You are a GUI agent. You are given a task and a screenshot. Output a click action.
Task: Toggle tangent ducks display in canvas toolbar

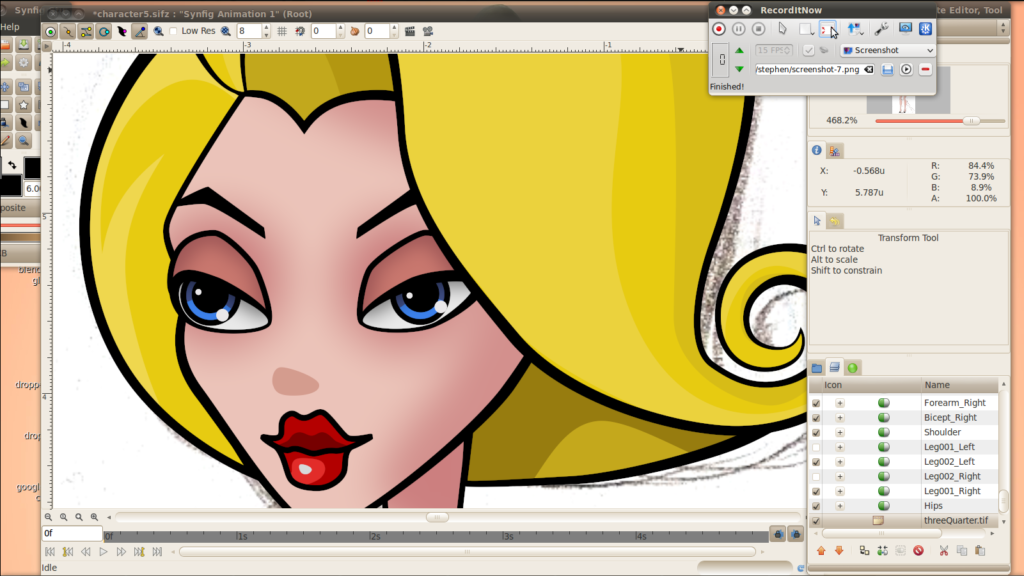click(86, 31)
